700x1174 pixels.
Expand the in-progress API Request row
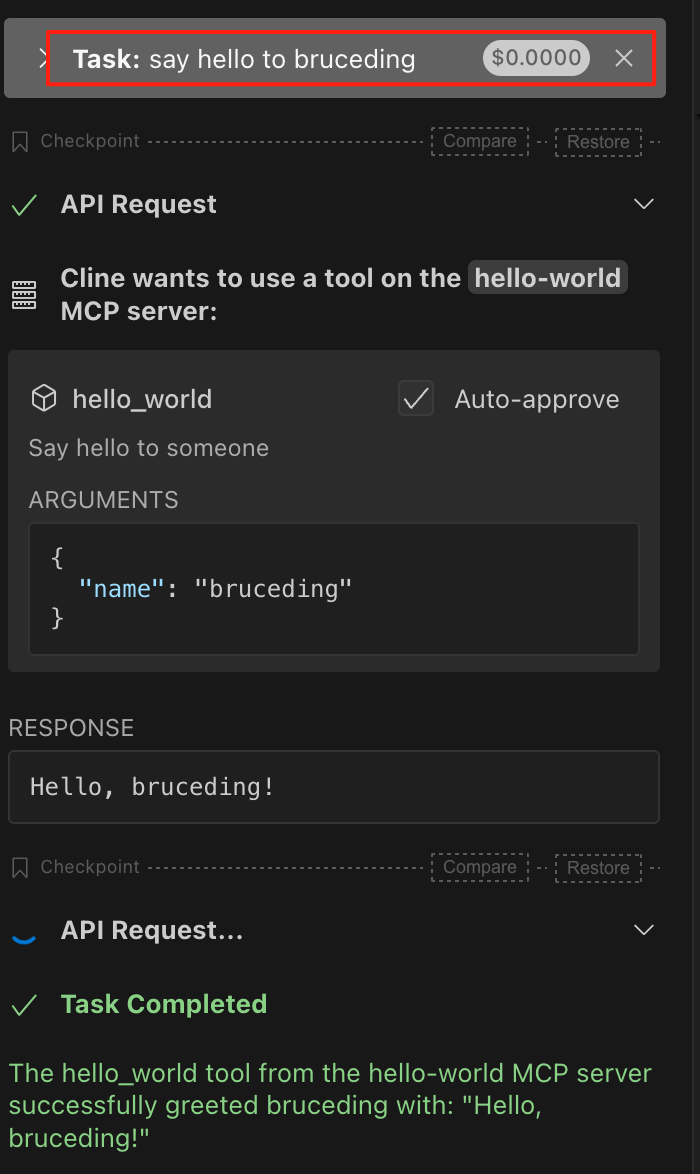[644, 930]
